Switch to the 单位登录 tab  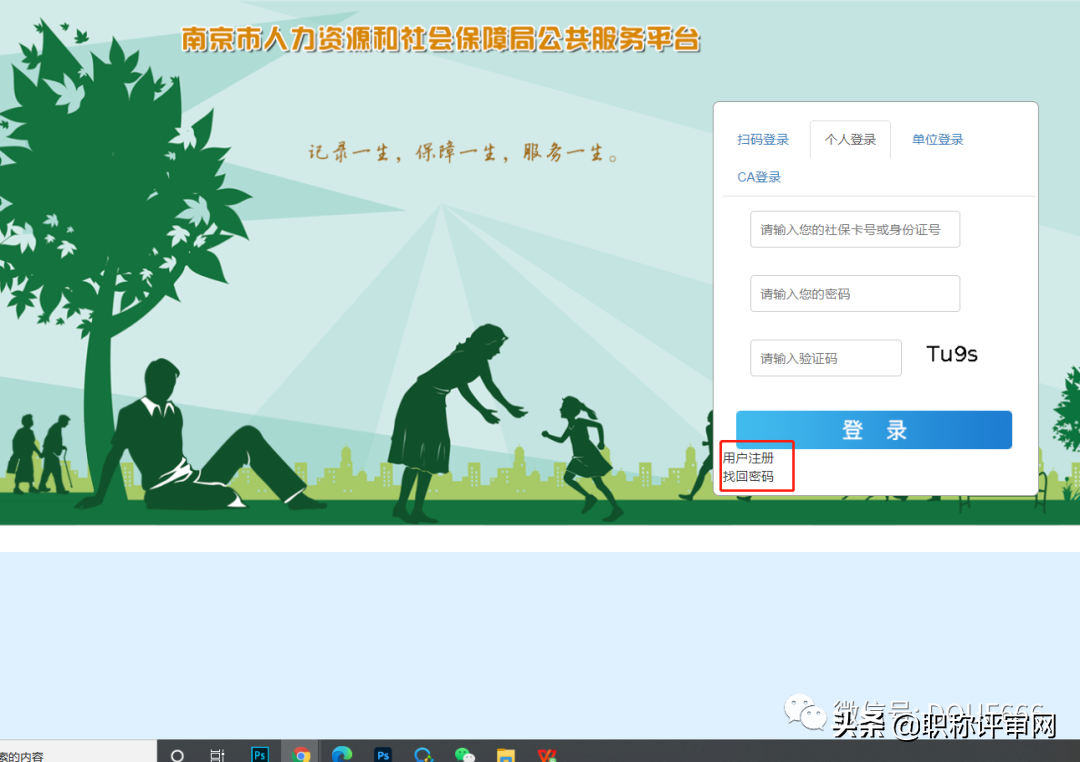(937, 139)
